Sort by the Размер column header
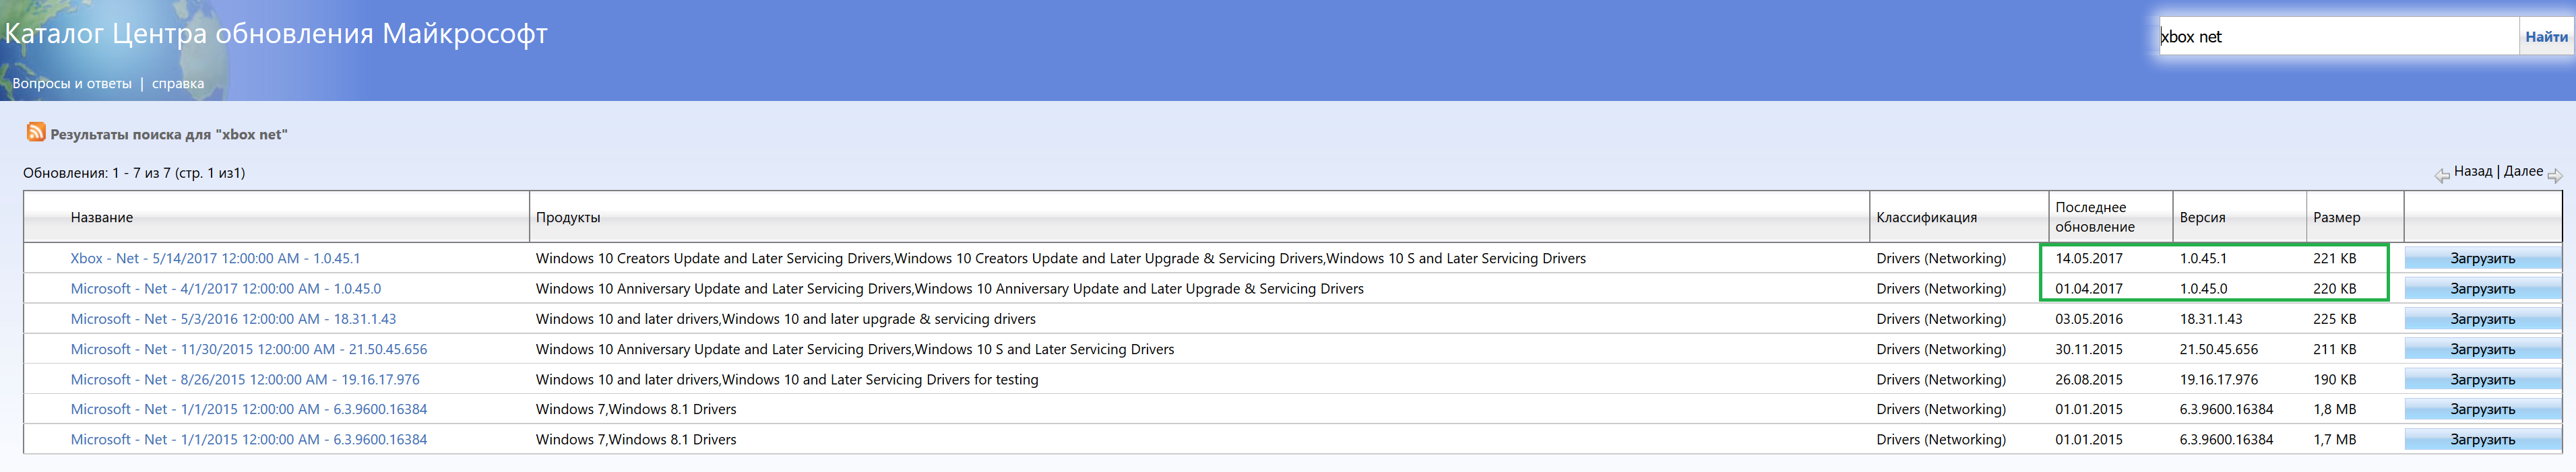Screen dimensions: 2576x472 tap(2336, 217)
